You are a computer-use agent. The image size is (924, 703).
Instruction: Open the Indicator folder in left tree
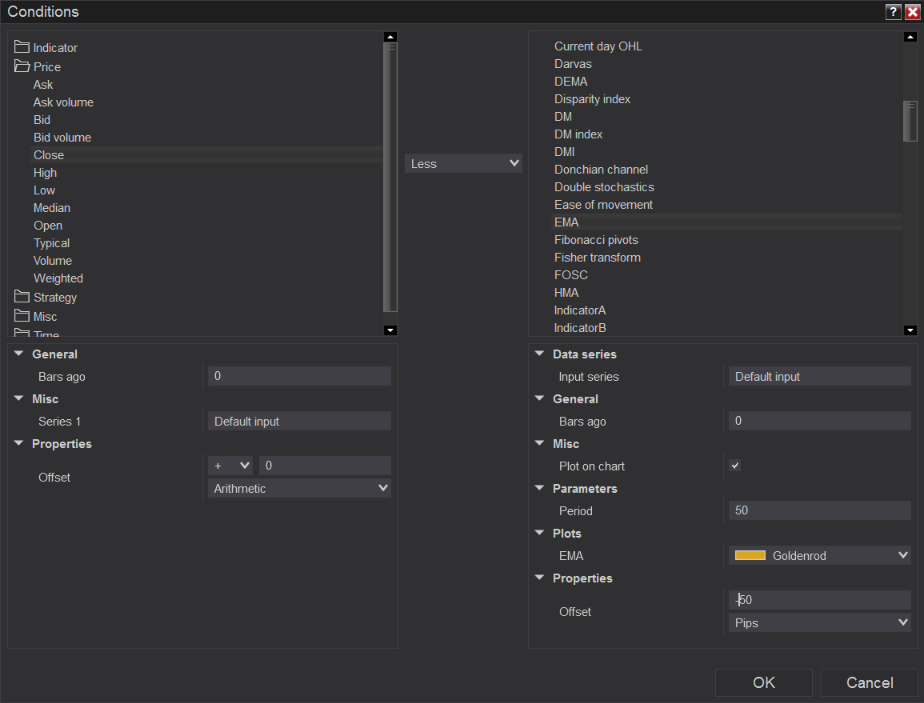(x=46, y=48)
